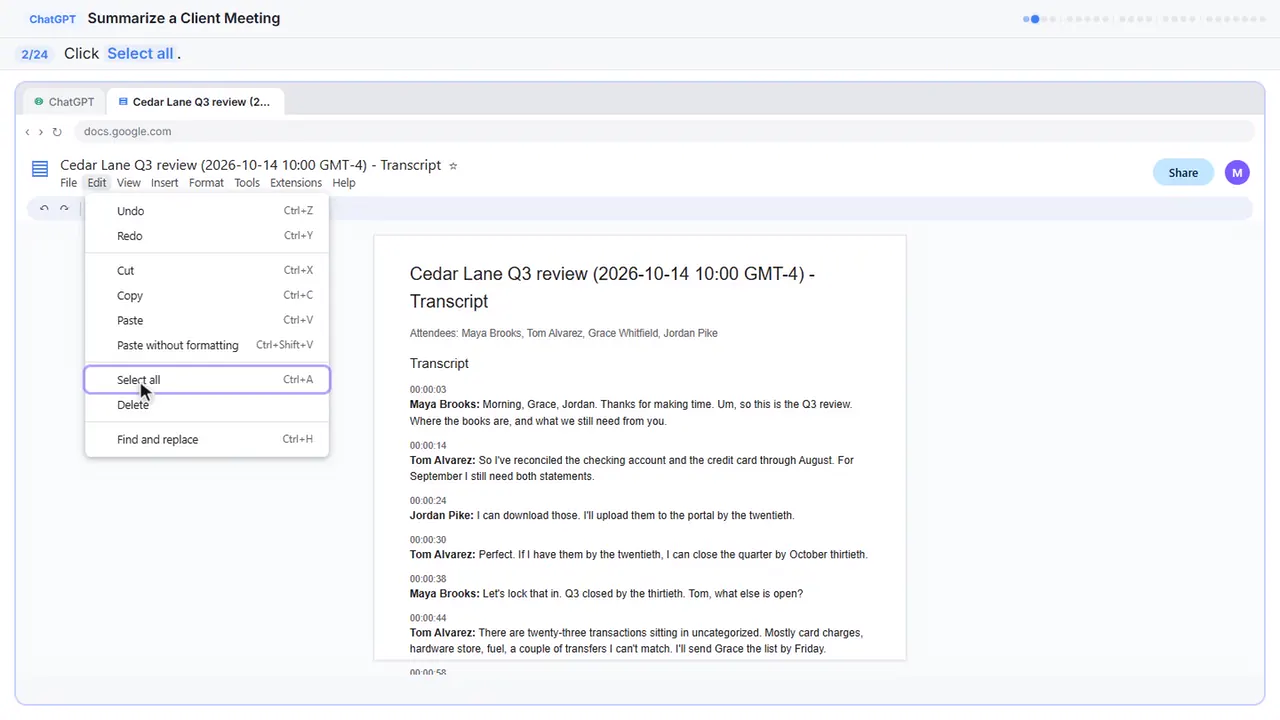Star the document with the star icon
Screen dimensions: 1280x720
pos(453,166)
